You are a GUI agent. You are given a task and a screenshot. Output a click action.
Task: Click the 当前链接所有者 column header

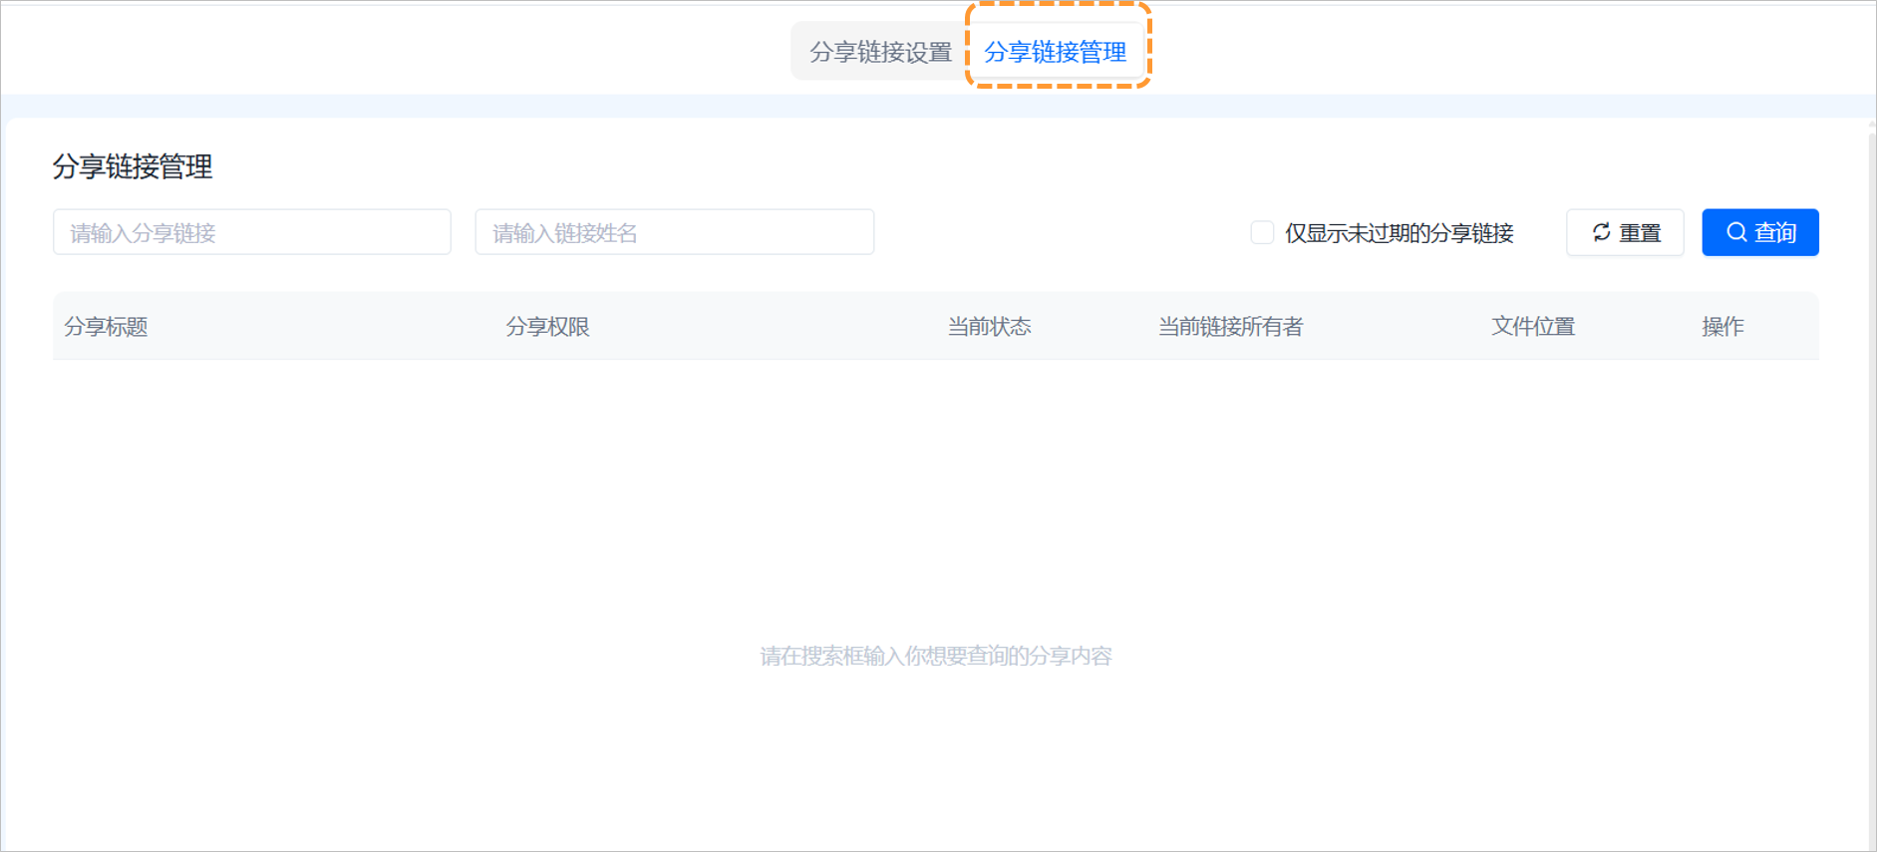pos(1230,327)
